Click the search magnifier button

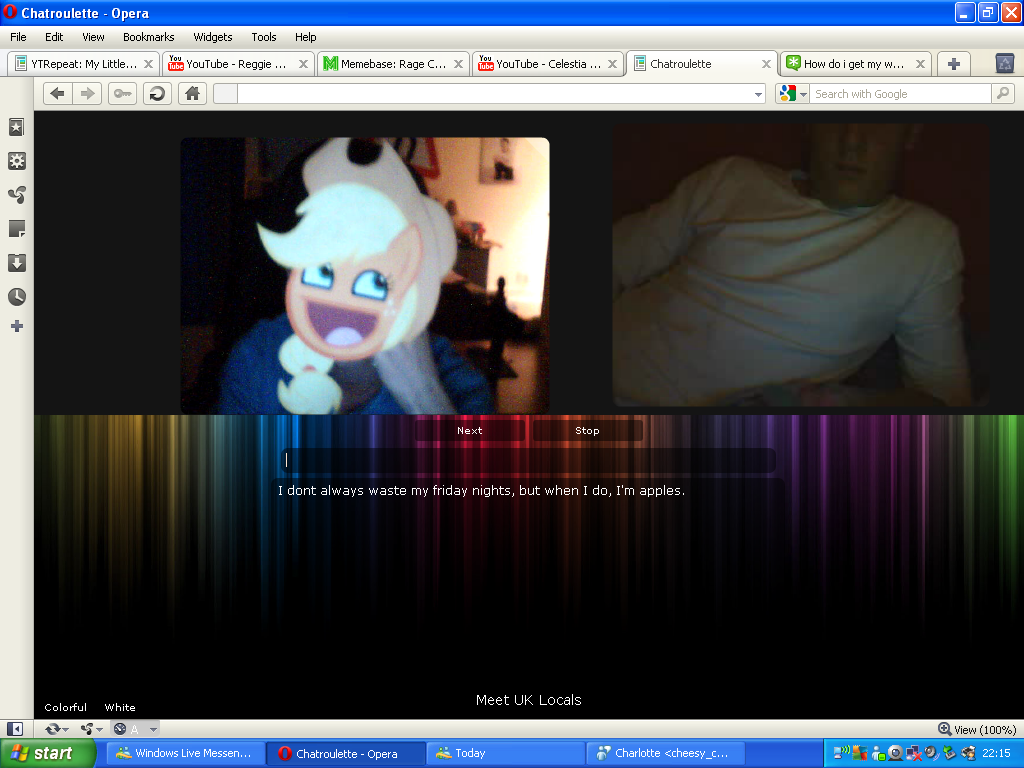tap(1002, 93)
